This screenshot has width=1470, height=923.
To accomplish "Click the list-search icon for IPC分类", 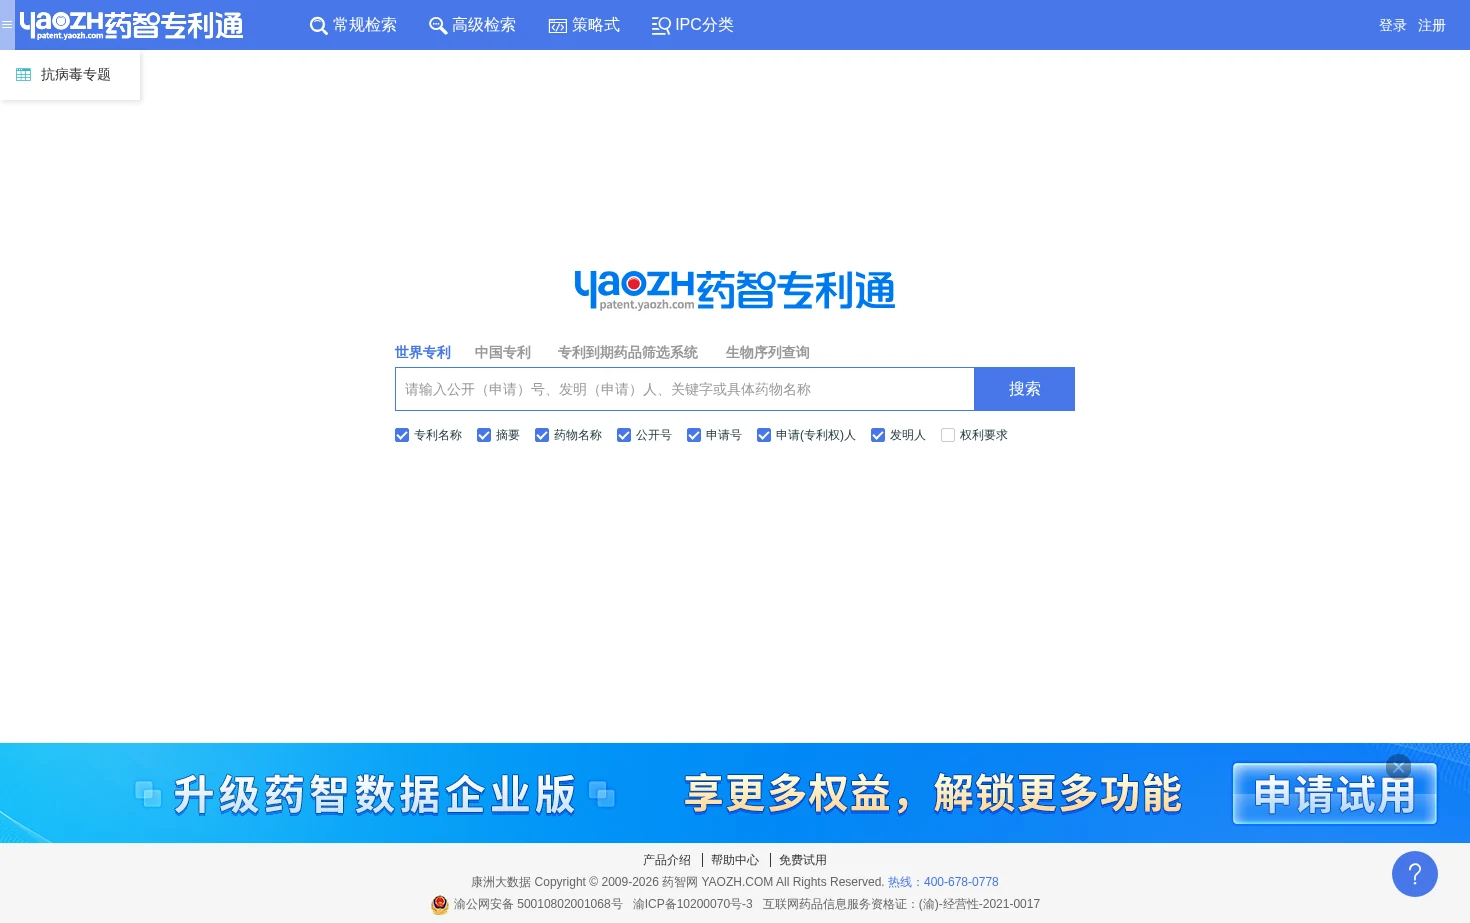I will tap(661, 26).
